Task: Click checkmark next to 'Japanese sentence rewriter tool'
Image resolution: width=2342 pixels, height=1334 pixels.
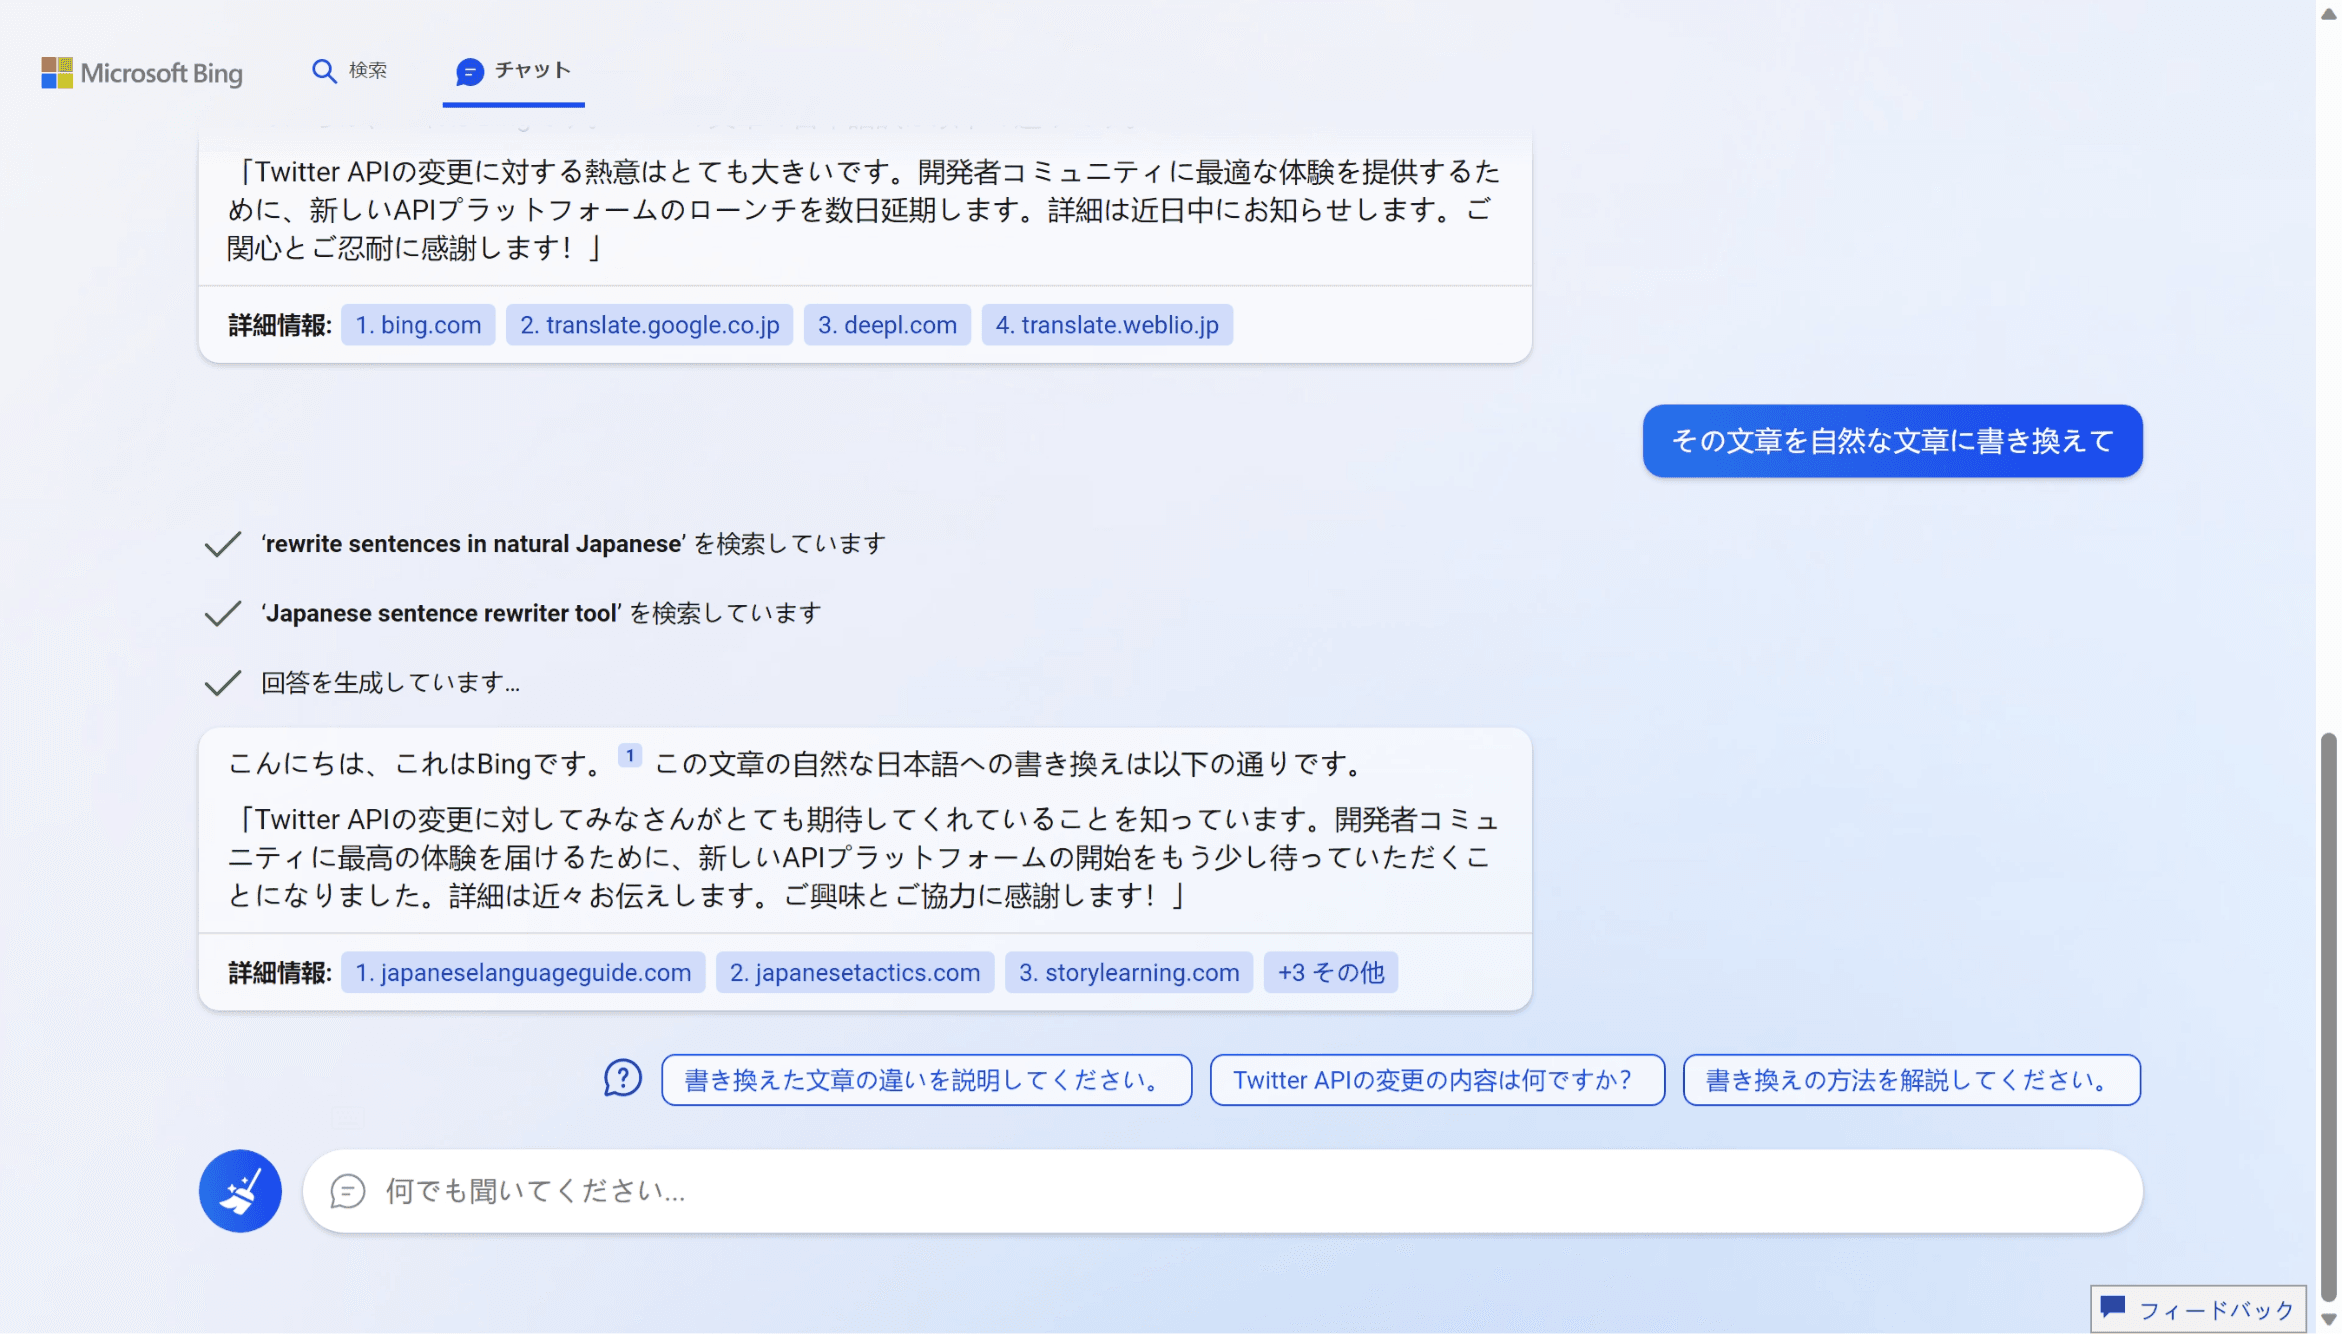Action: tap(222, 613)
